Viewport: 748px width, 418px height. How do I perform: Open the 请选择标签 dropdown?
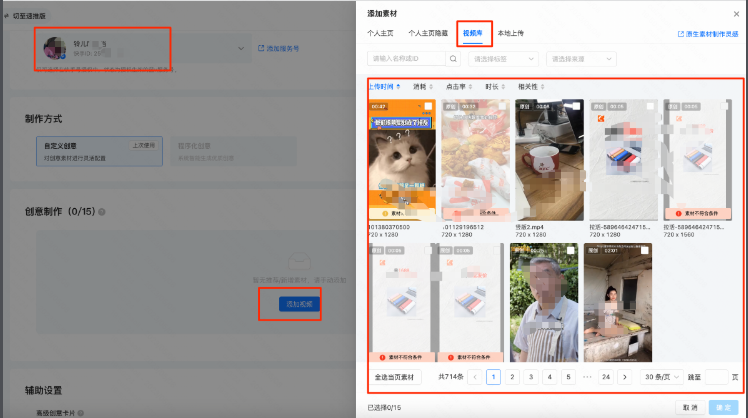[503, 59]
